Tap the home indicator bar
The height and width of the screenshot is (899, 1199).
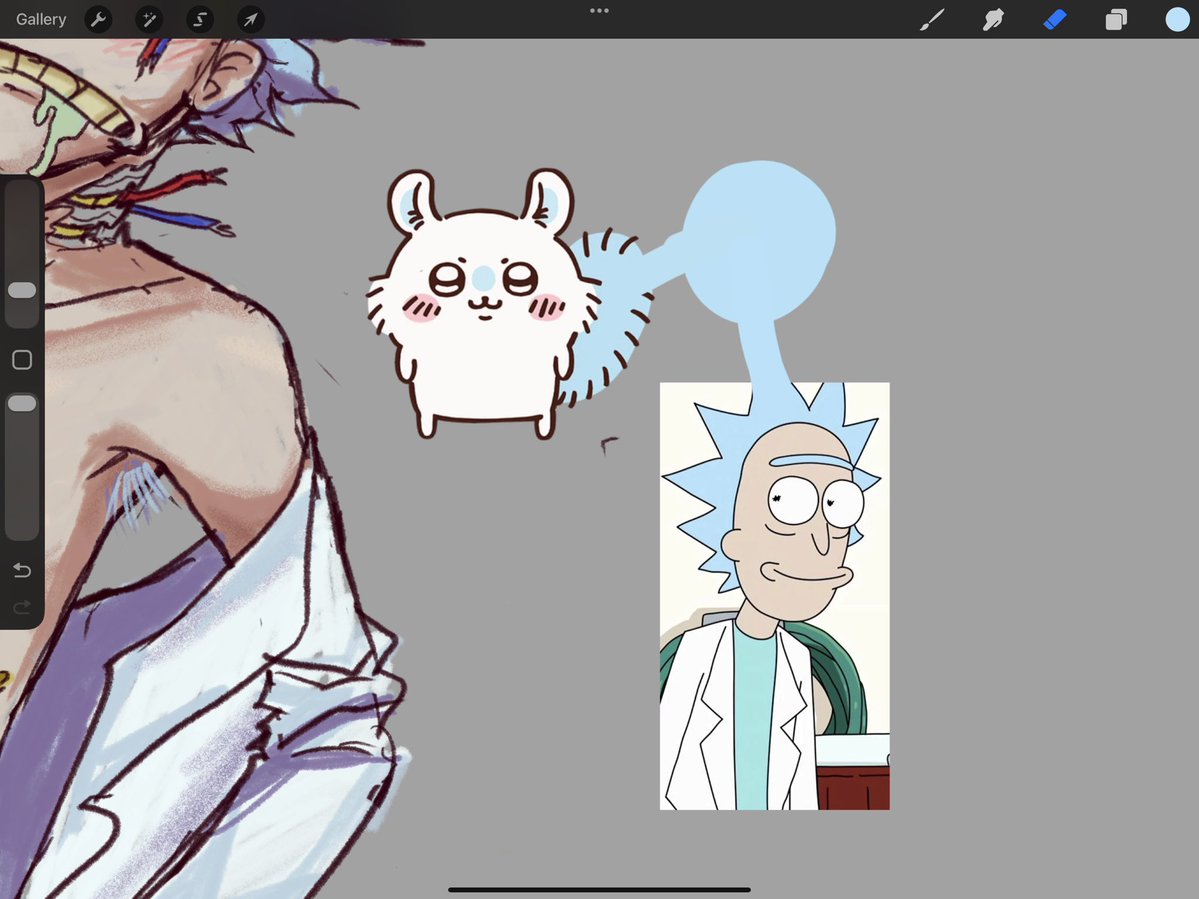coord(600,890)
